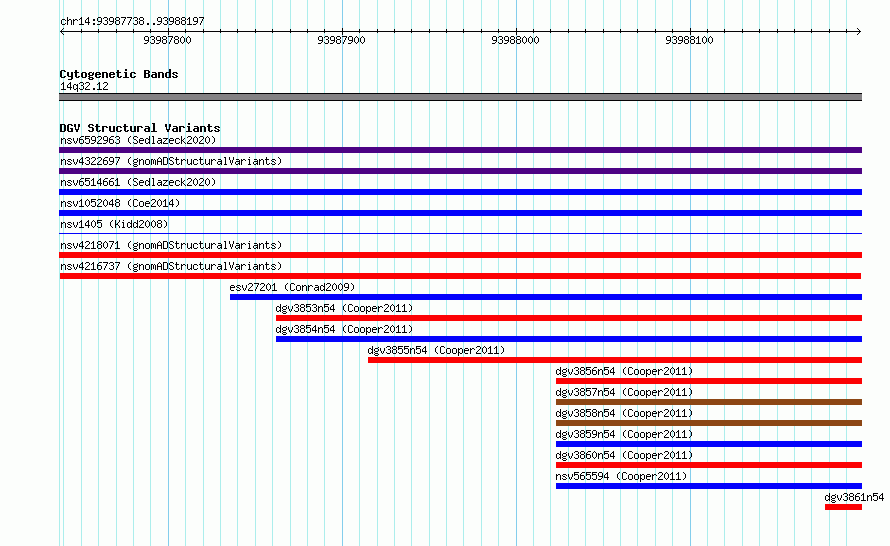Click the left arrow end of the ruler
Screen dimensions: 890x546
tap(62, 31)
